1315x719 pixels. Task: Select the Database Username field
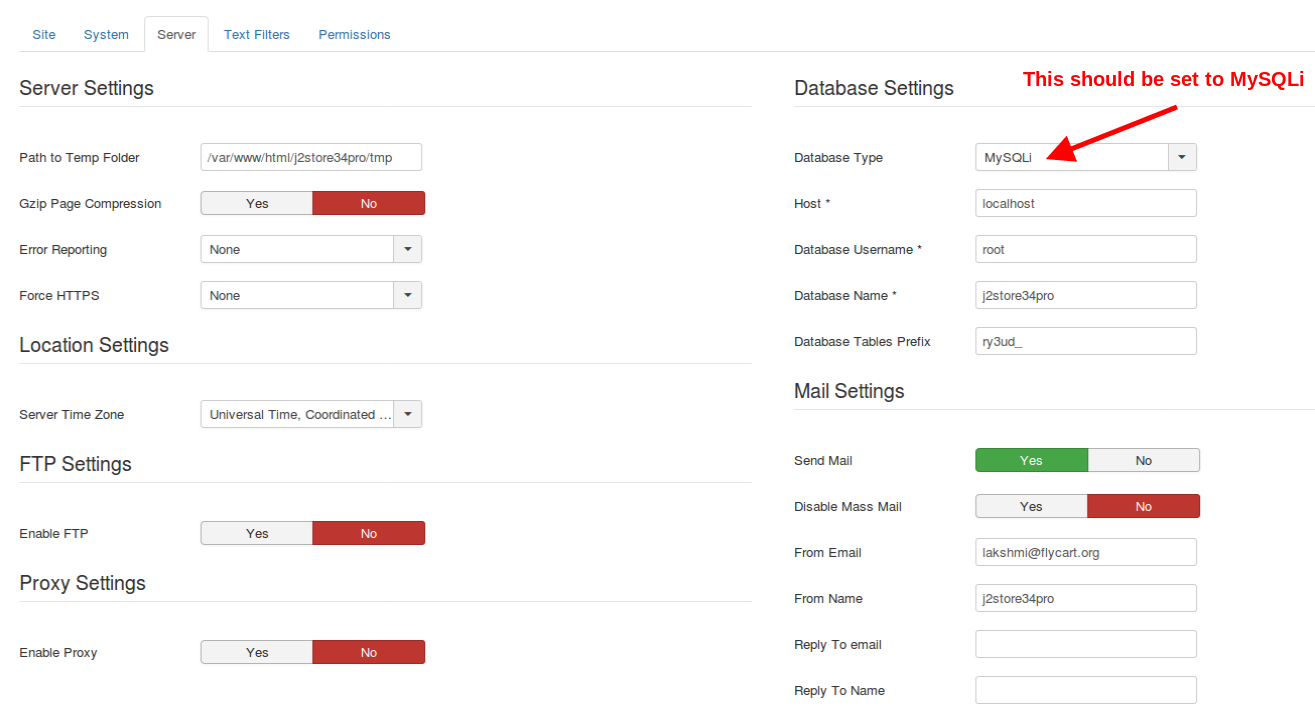pyautogui.click(x=1085, y=248)
